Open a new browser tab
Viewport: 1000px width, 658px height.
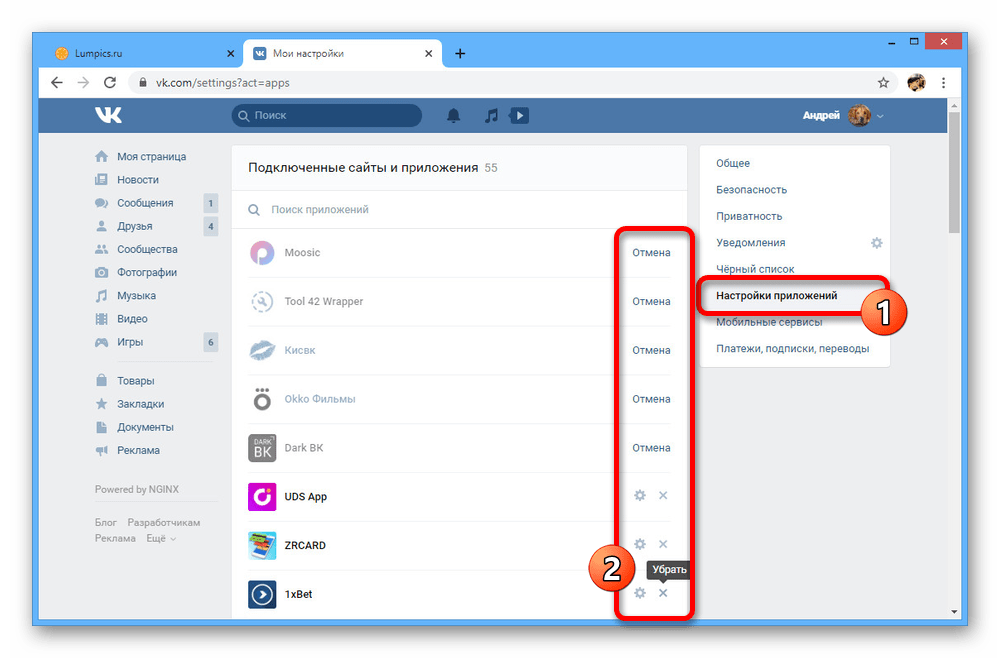460,54
